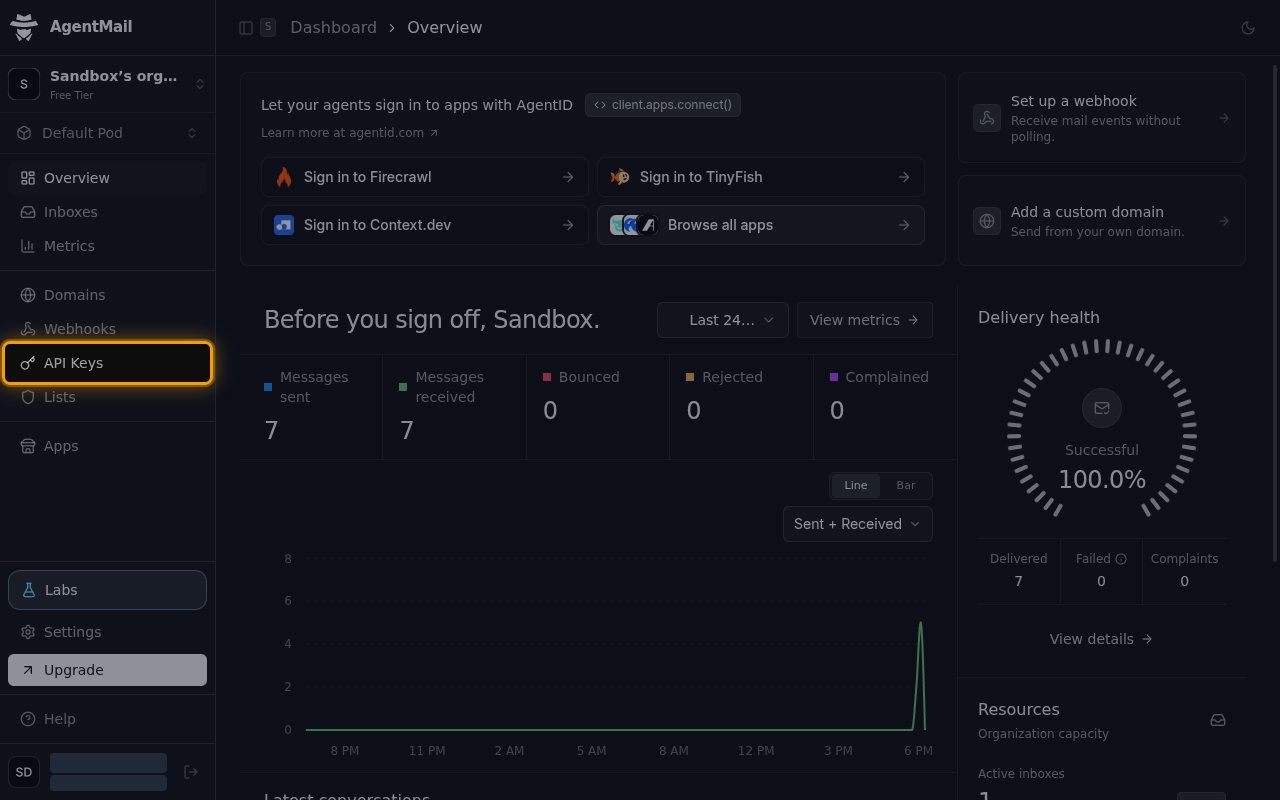Viewport: 1280px width, 800px height.
Task: Open Metrics in the sidebar
Action: point(108,246)
